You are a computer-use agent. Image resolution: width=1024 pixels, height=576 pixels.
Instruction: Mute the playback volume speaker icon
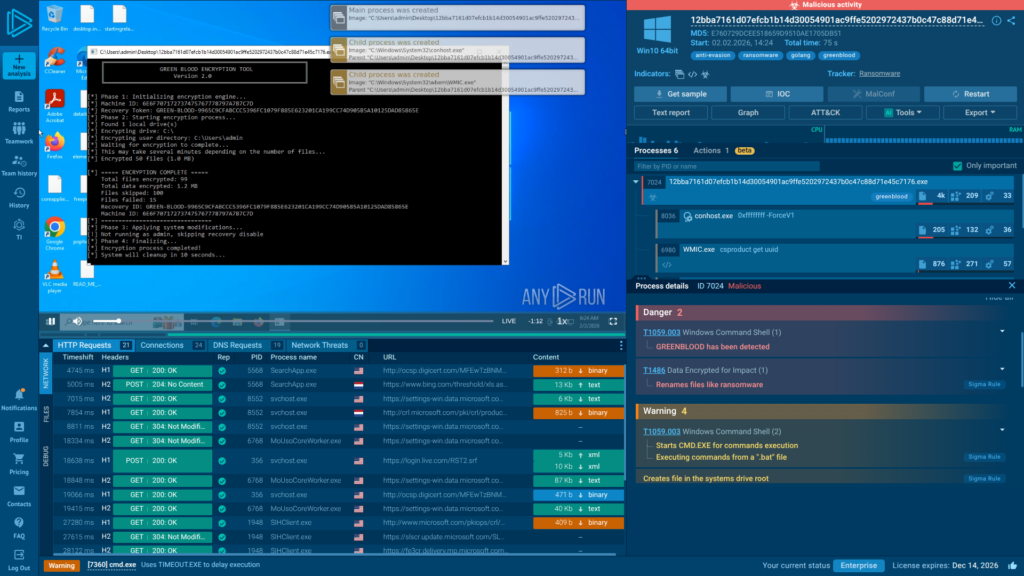coord(76,321)
